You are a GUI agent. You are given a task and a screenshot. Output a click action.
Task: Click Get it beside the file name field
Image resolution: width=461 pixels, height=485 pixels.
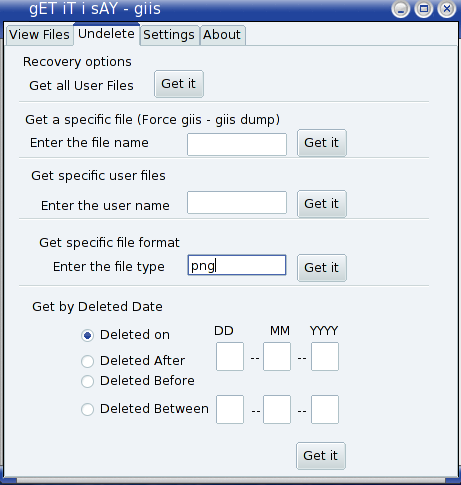pos(322,143)
